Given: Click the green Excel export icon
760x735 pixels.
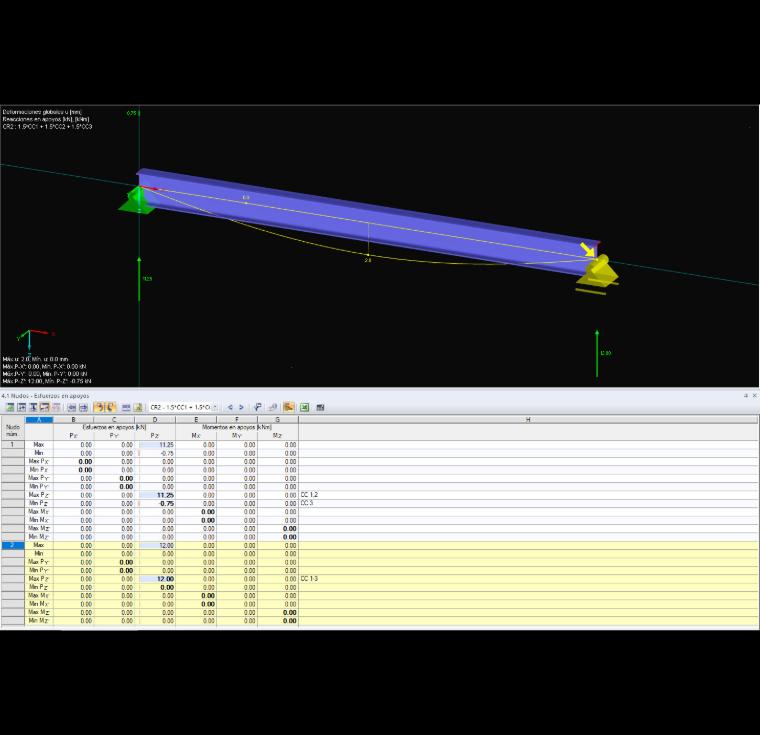Looking at the screenshot, I should [x=304, y=407].
